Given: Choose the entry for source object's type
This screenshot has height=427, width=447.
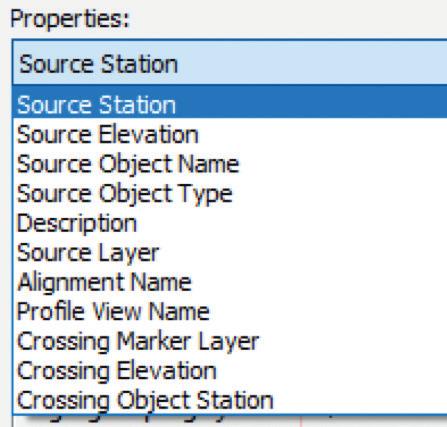Looking at the screenshot, I should (230, 193).
